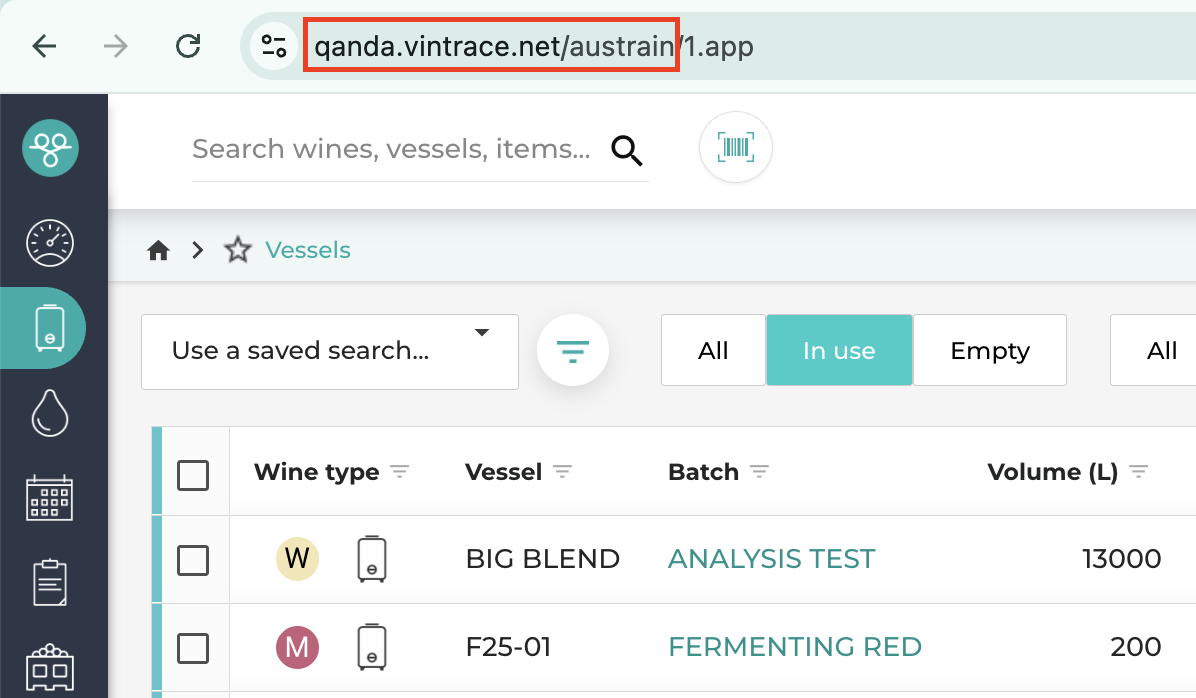1196x698 pixels.
Task: Click the tank icon in F25-01 row
Action: pyautogui.click(x=371, y=647)
